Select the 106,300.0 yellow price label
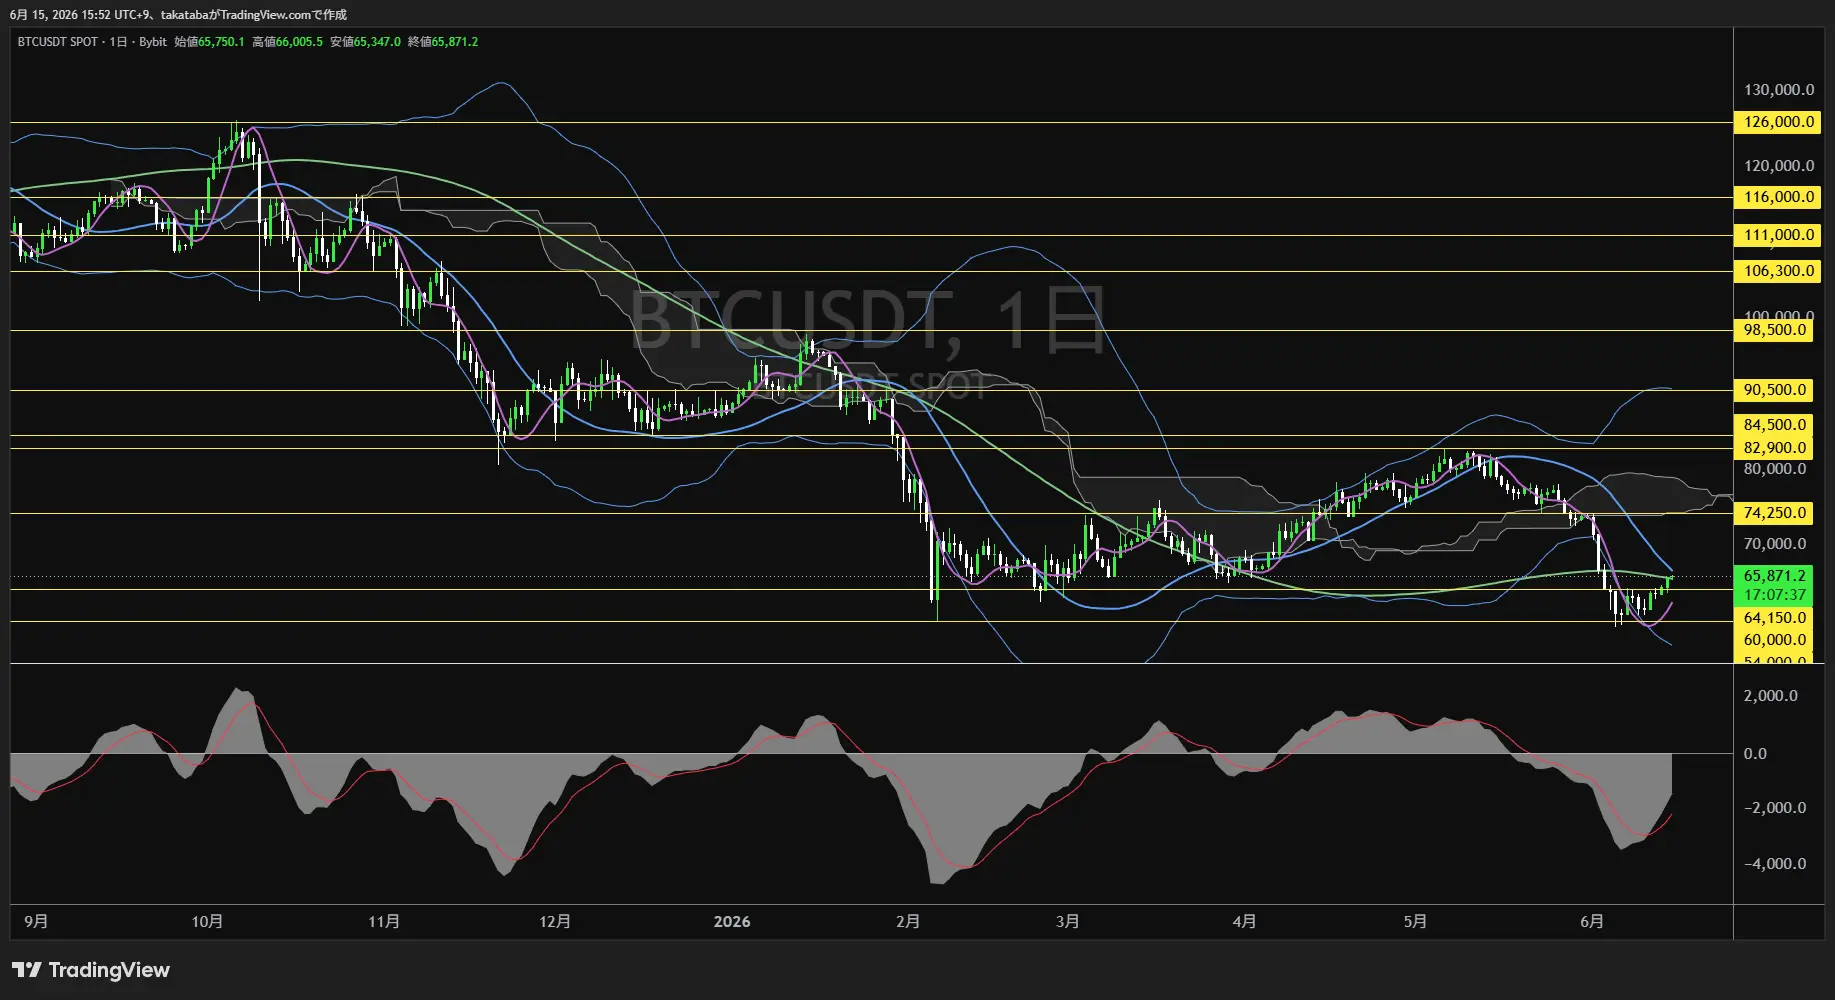The height and width of the screenshot is (1000, 1835). [x=1779, y=271]
